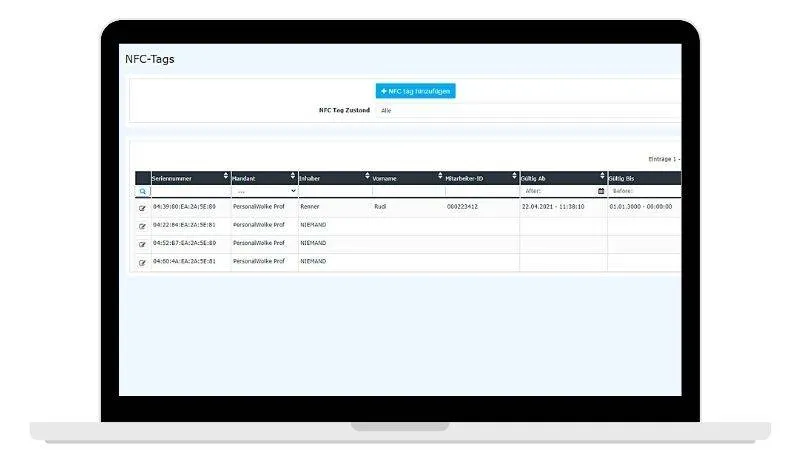Click the Mitarbeiter-ID filter input
The image size is (800, 461).
481,190
